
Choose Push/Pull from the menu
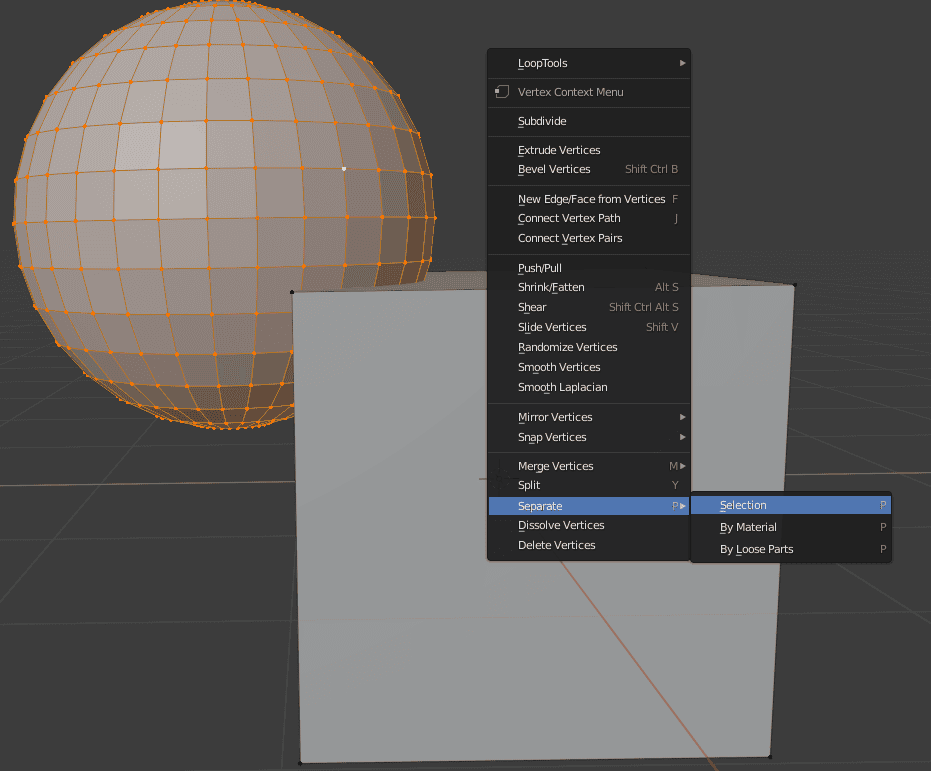click(540, 267)
